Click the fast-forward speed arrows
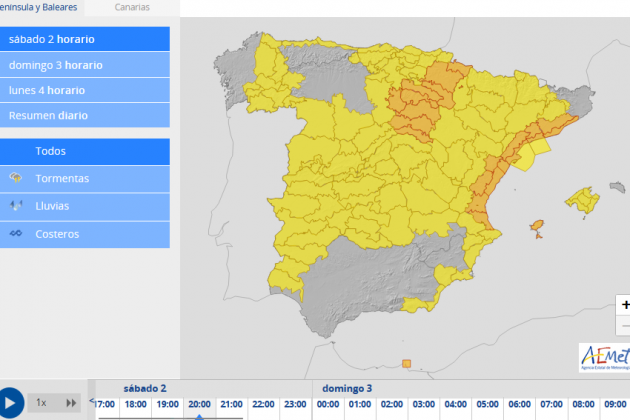 coord(71,402)
